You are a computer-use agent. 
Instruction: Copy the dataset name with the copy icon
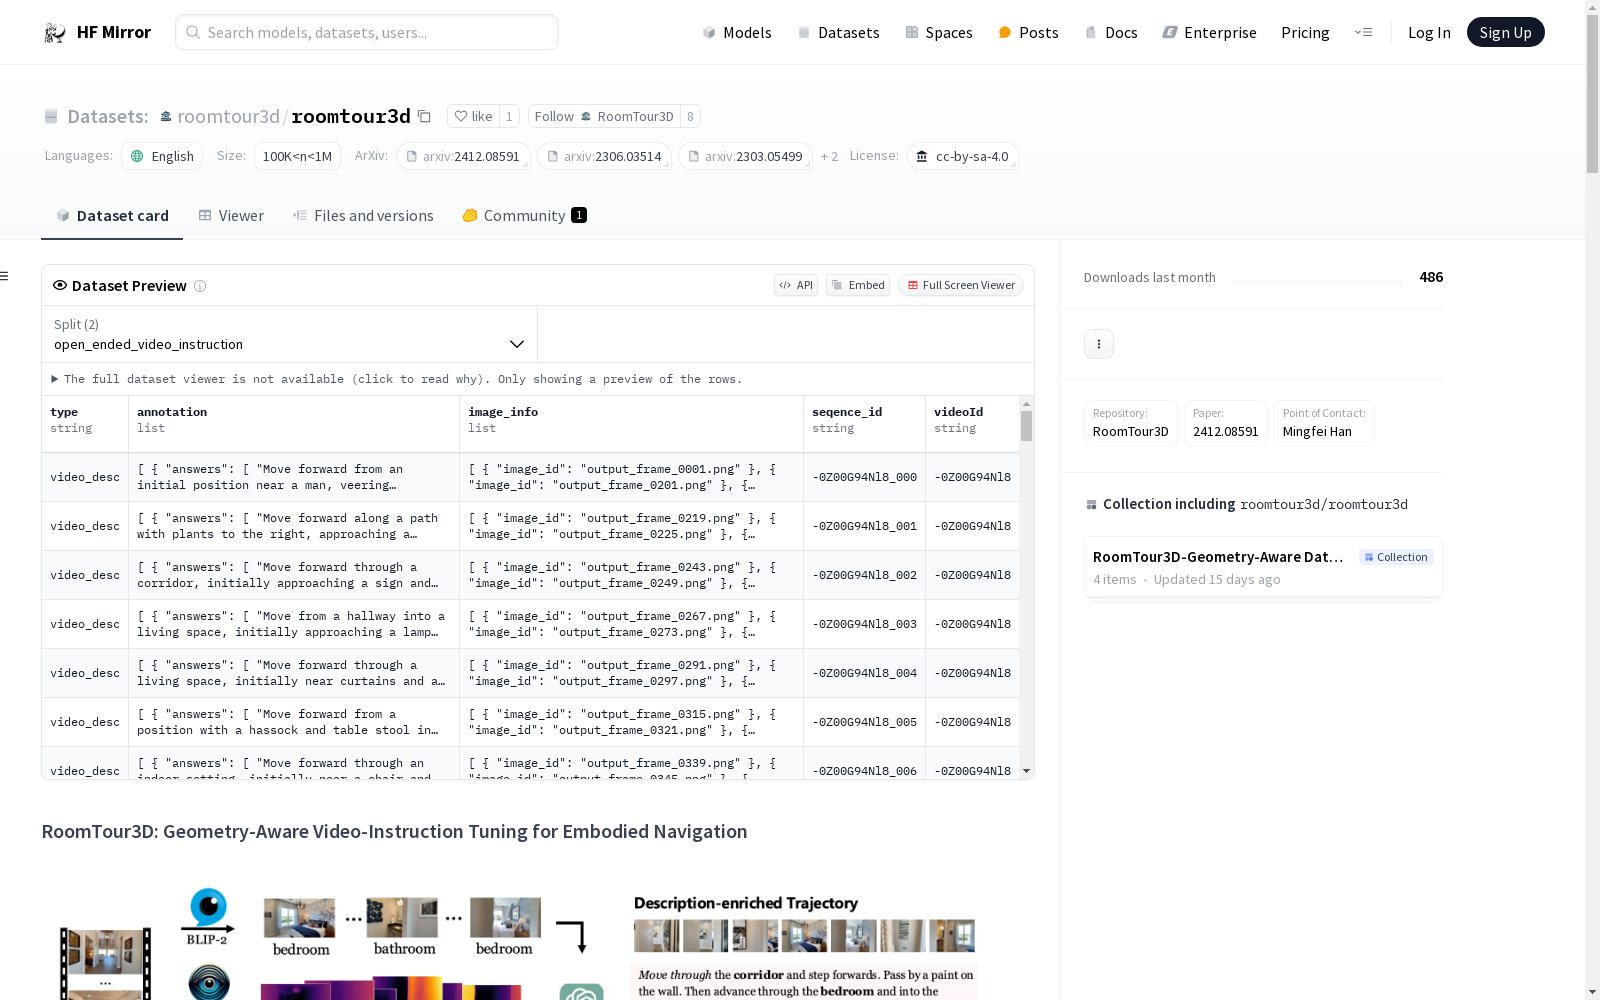pos(424,116)
